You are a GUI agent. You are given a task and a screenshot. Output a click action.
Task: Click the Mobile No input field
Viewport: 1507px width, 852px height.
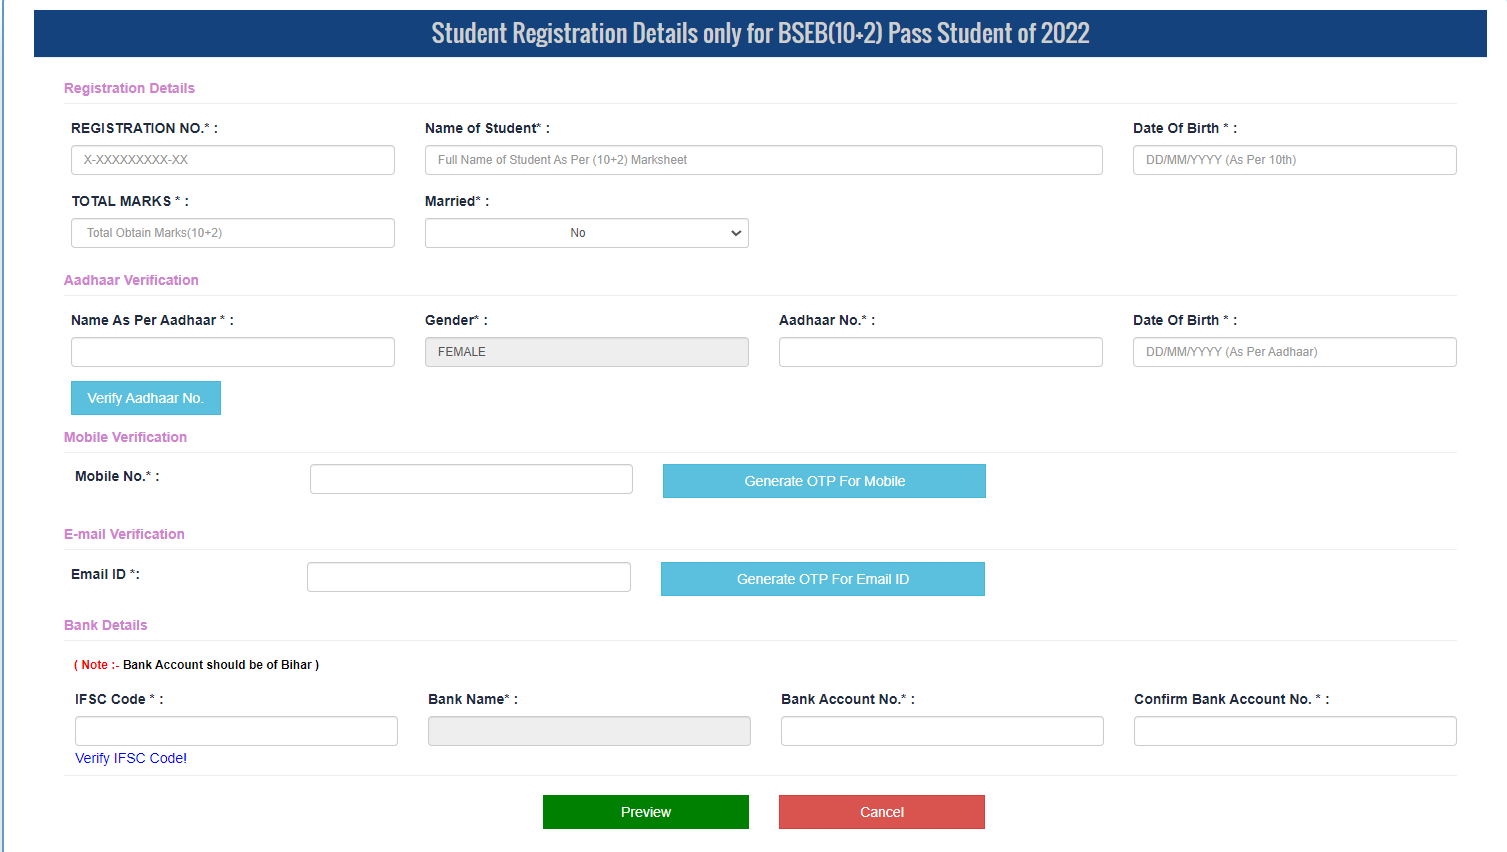pos(470,478)
